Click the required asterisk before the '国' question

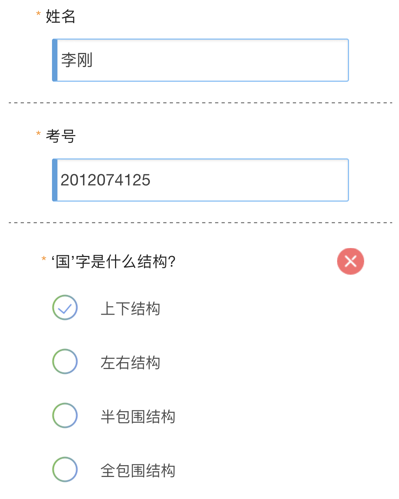(44, 258)
